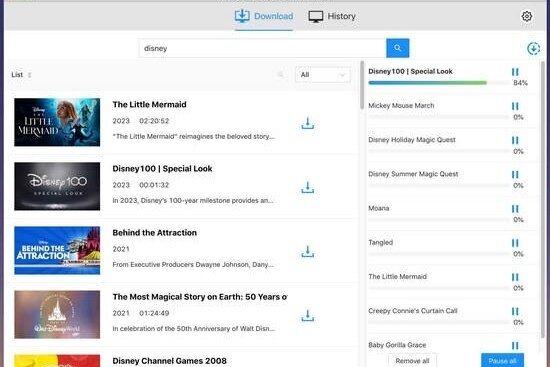Switch to the History tab

332,16
